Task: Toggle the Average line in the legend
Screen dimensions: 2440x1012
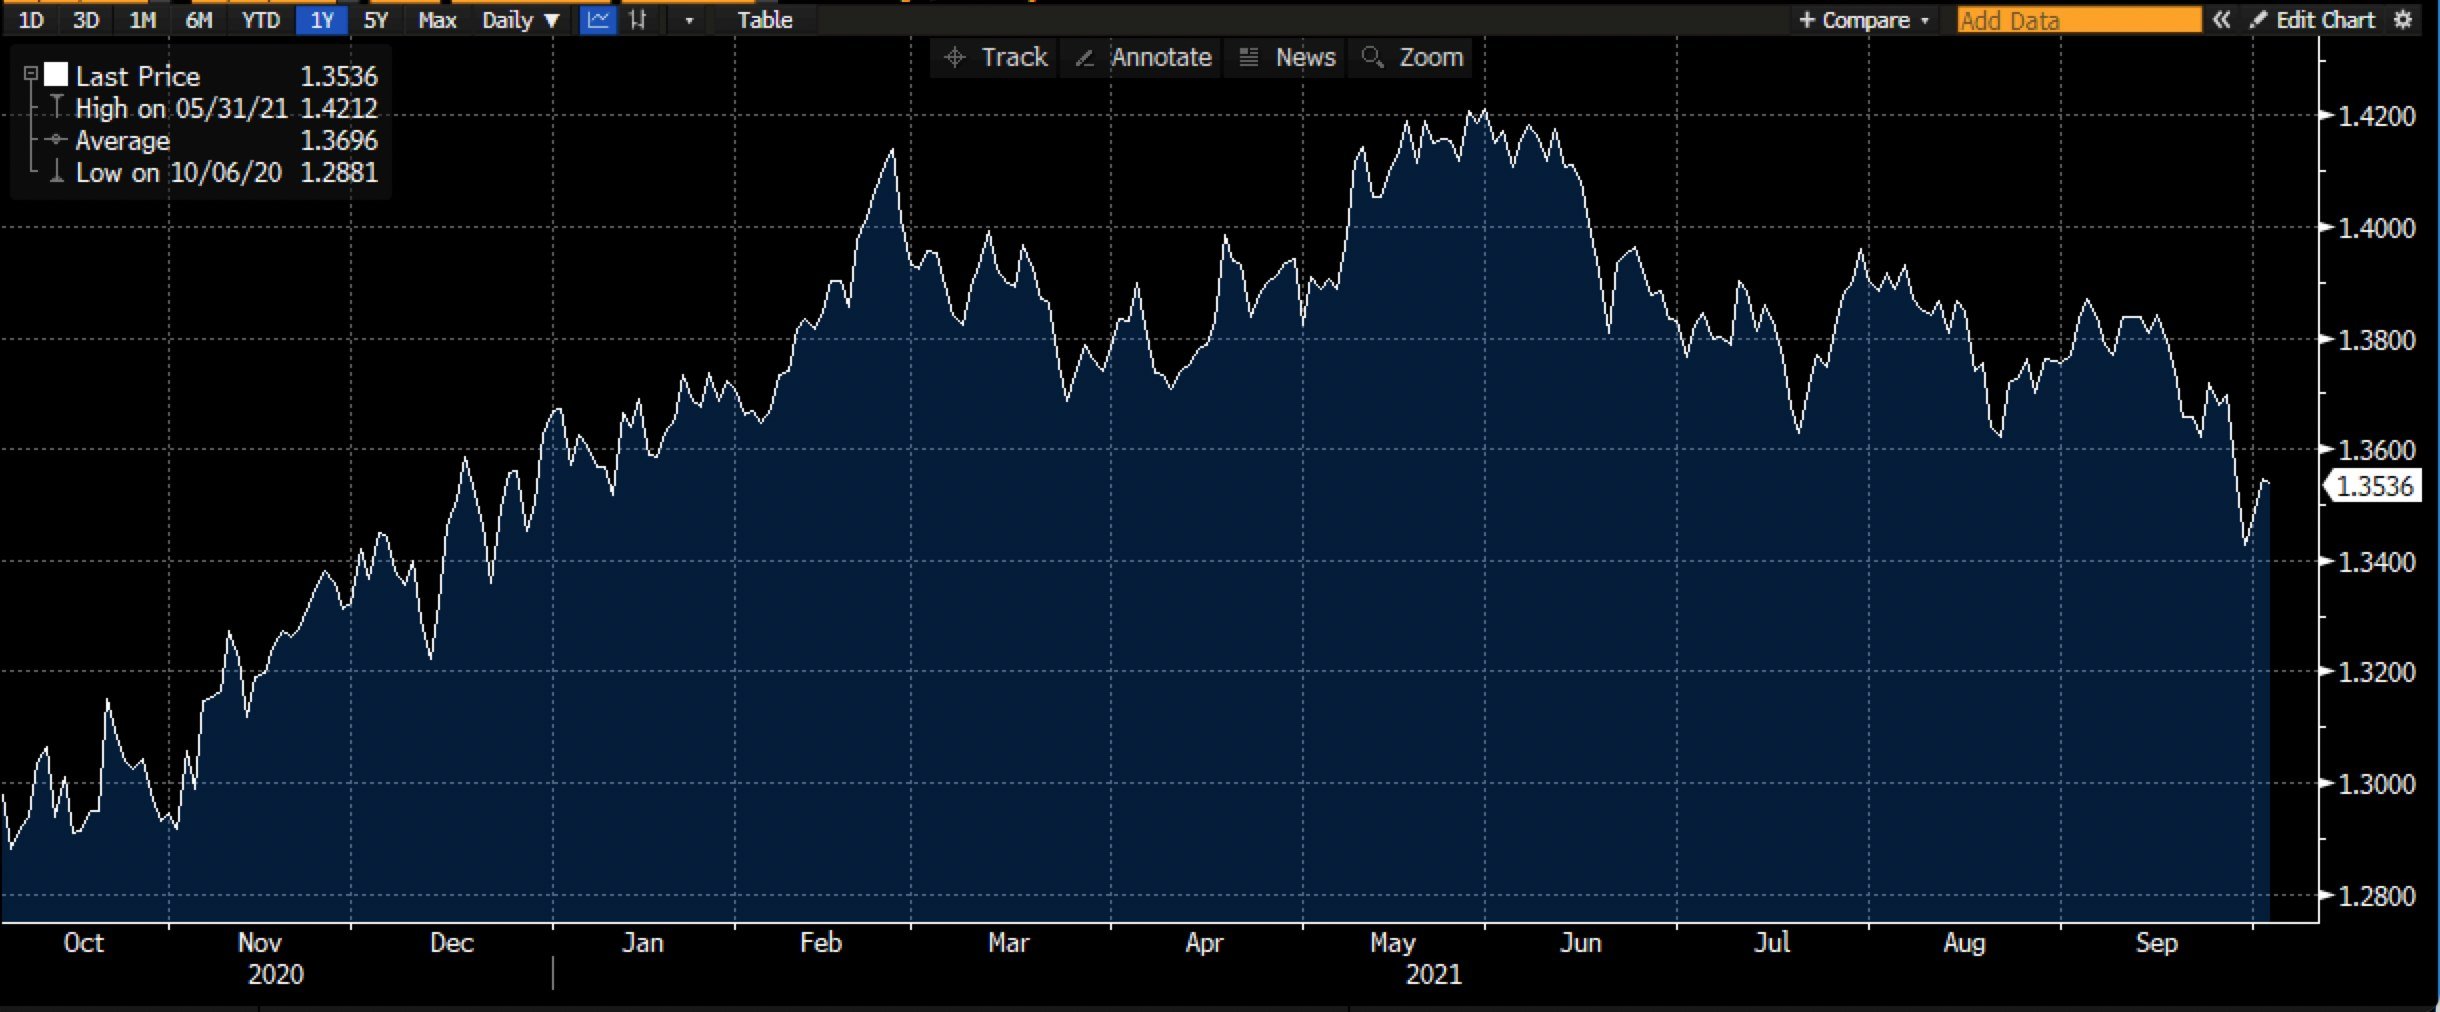Action: click(x=57, y=140)
